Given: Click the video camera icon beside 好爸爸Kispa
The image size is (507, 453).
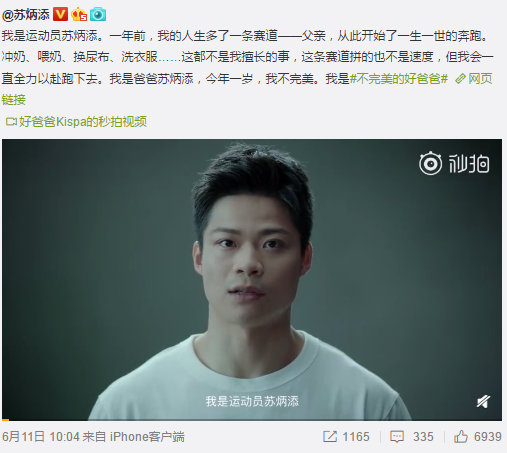Looking at the screenshot, I should (11, 122).
